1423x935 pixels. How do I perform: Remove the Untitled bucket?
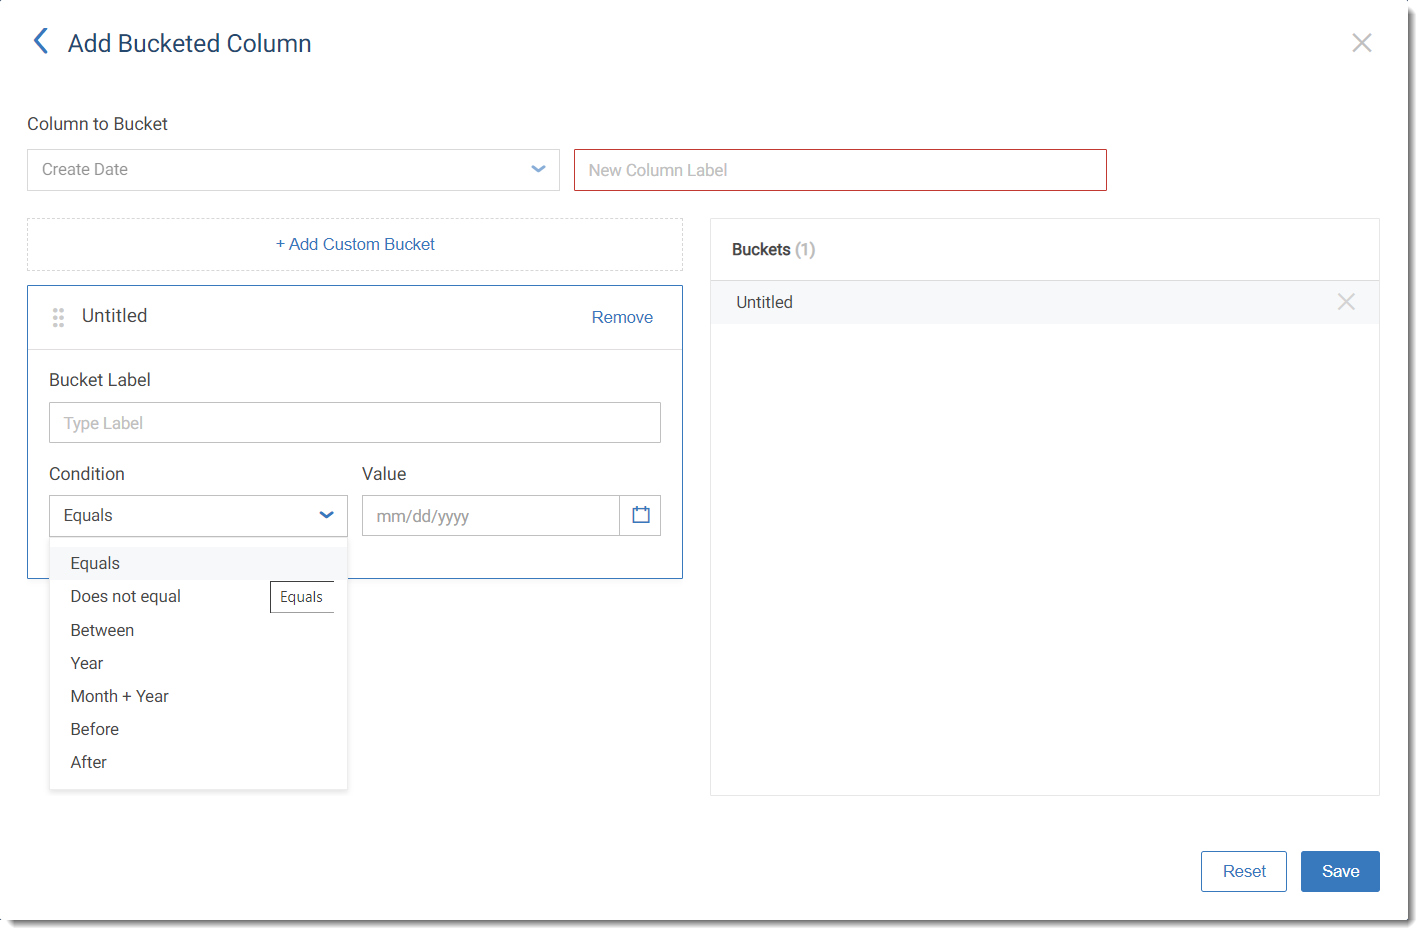[x=621, y=317]
